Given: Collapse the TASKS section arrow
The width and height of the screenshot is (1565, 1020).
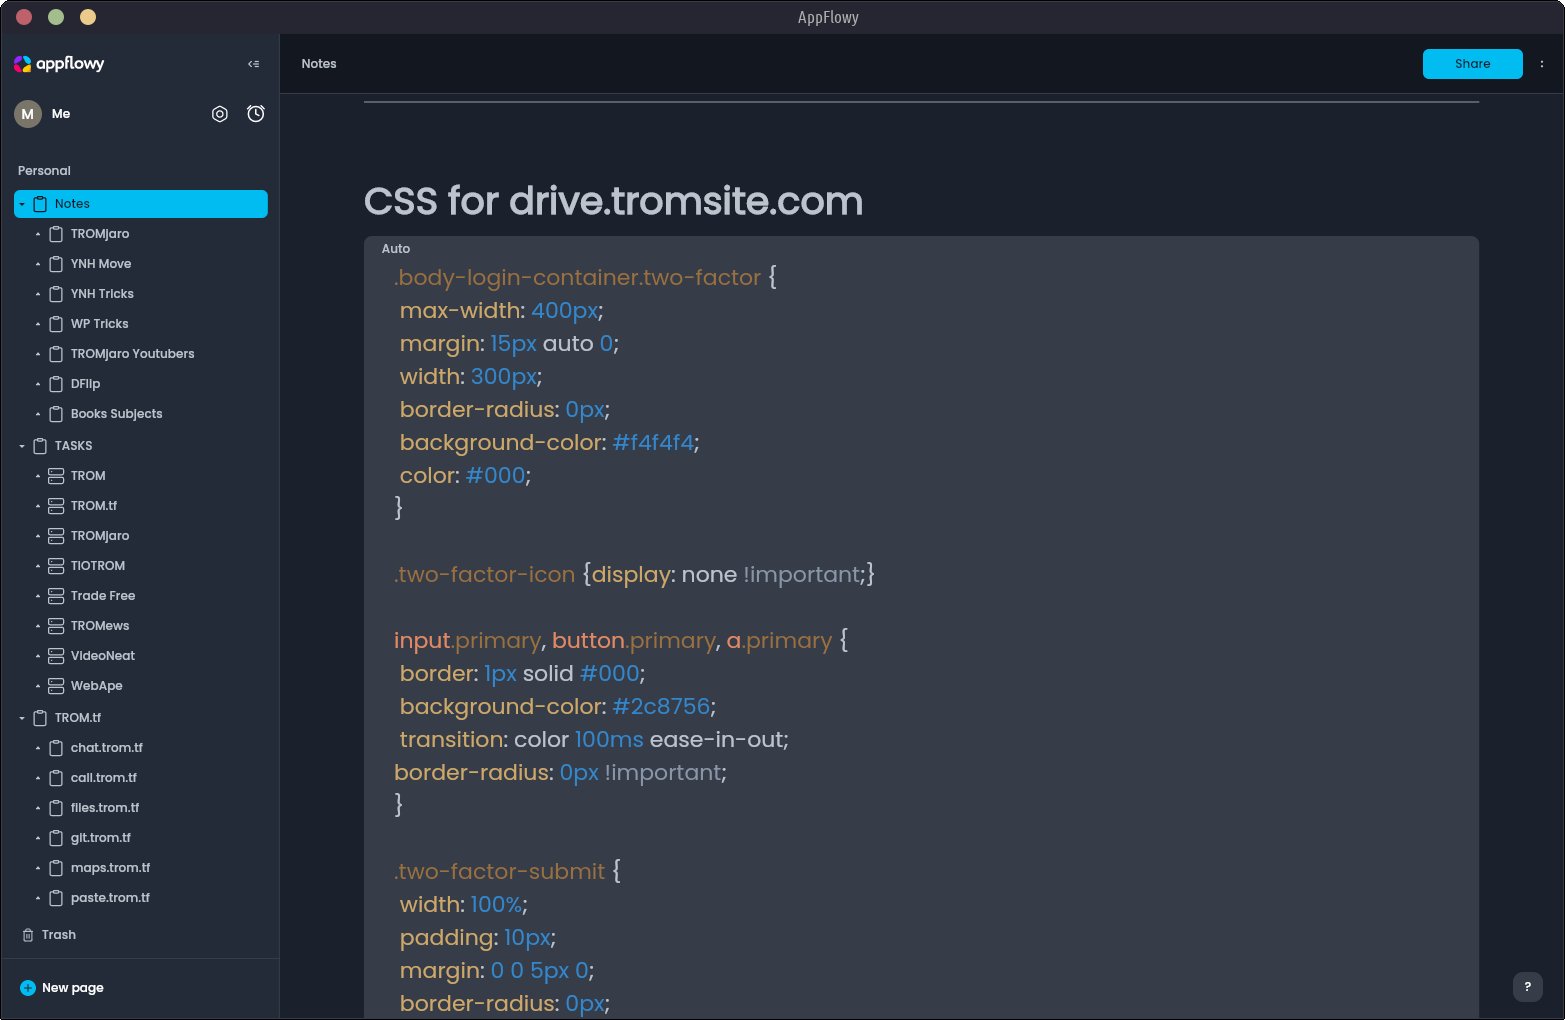Looking at the screenshot, I should [22, 446].
